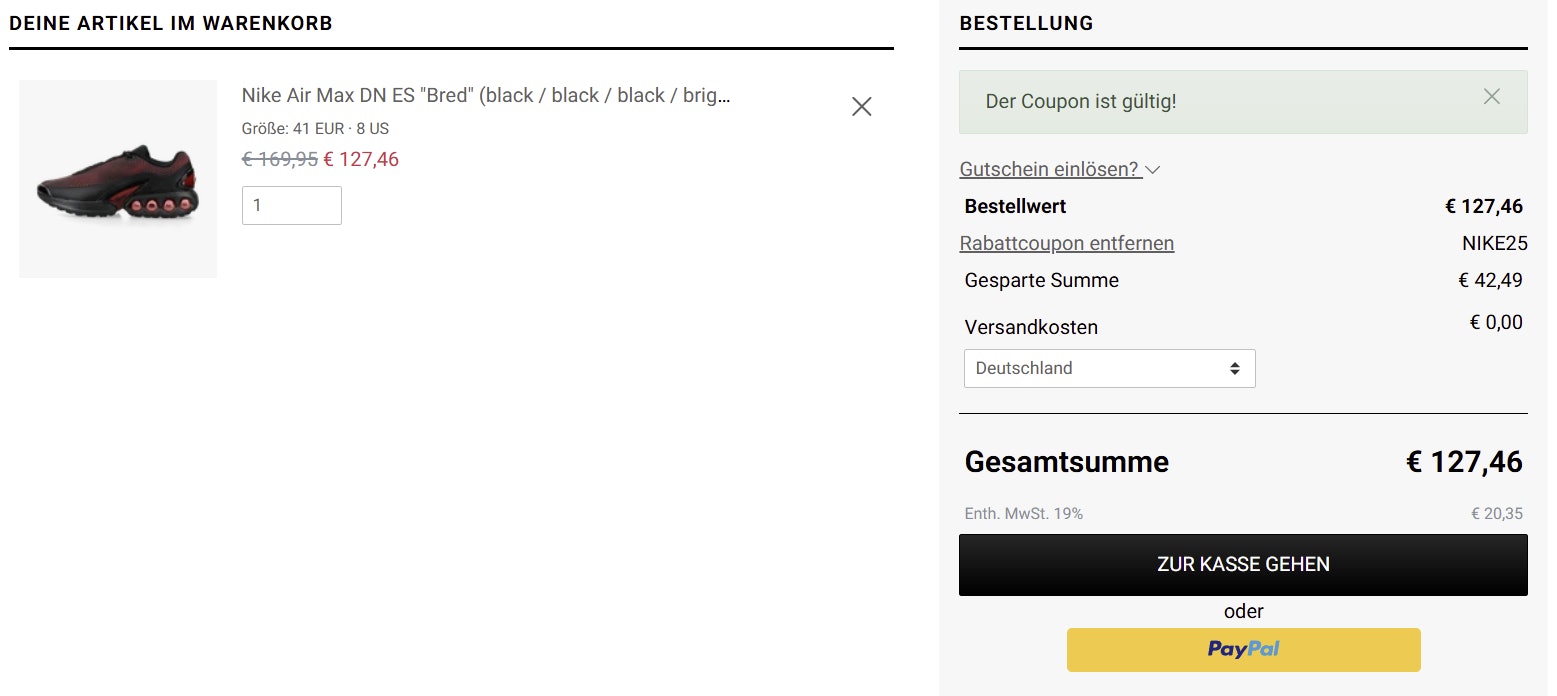Open the Deutschland shipping country dropdown

point(1109,368)
